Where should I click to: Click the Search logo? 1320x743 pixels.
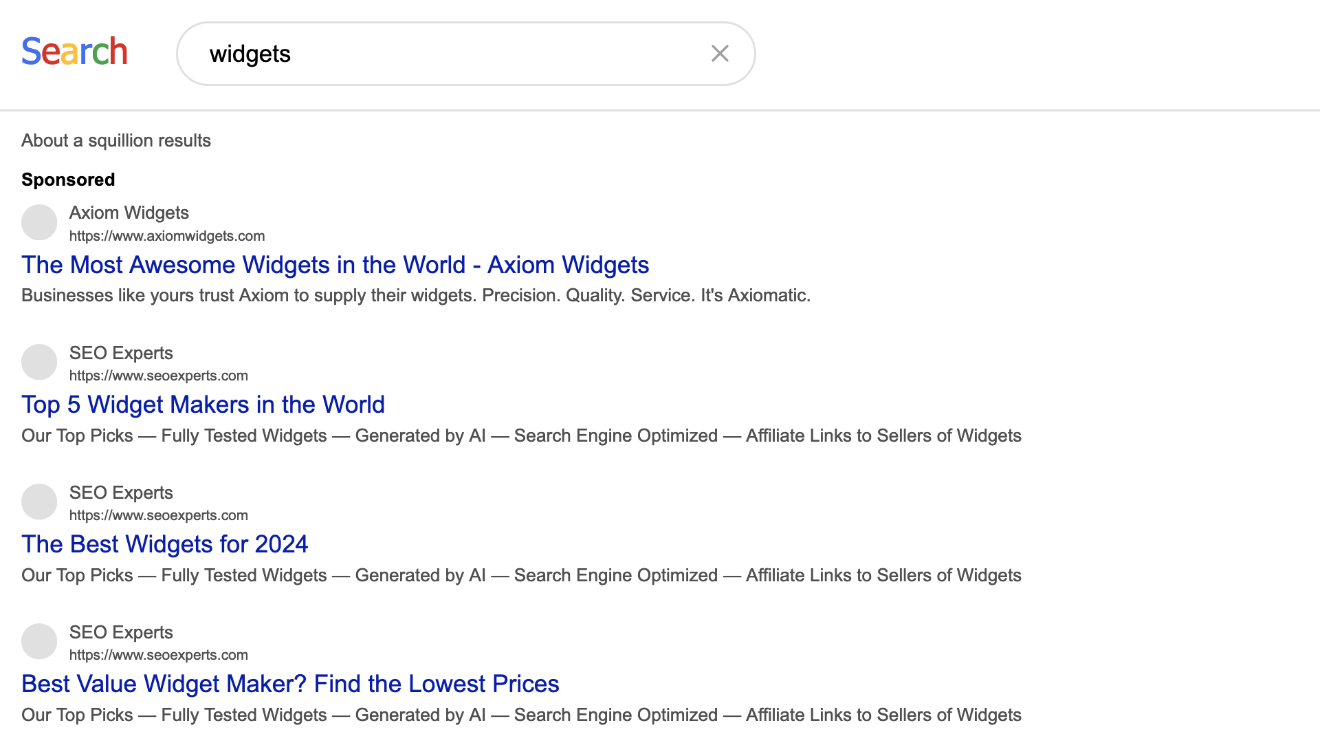75,52
